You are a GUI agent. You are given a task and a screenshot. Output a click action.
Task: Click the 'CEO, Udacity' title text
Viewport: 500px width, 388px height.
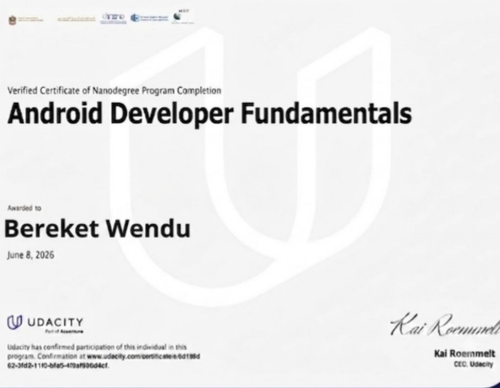click(473, 364)
